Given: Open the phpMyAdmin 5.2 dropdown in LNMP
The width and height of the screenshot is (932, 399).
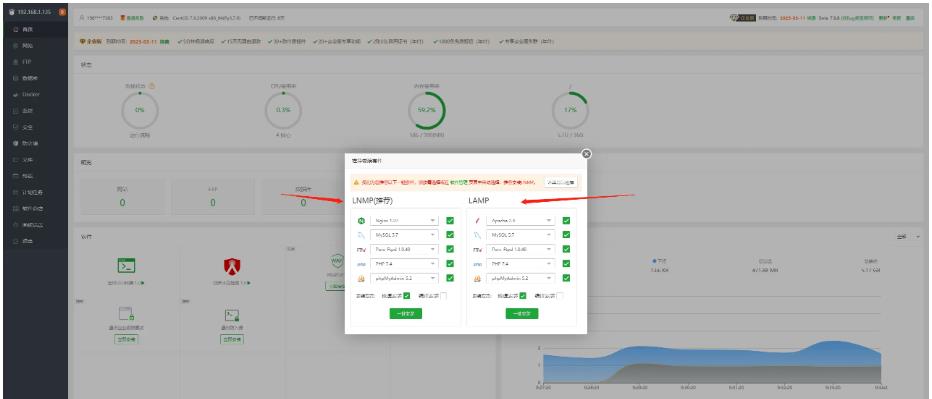Looking at the screenshot, I should pyautogui.click(x=404, y=278).
